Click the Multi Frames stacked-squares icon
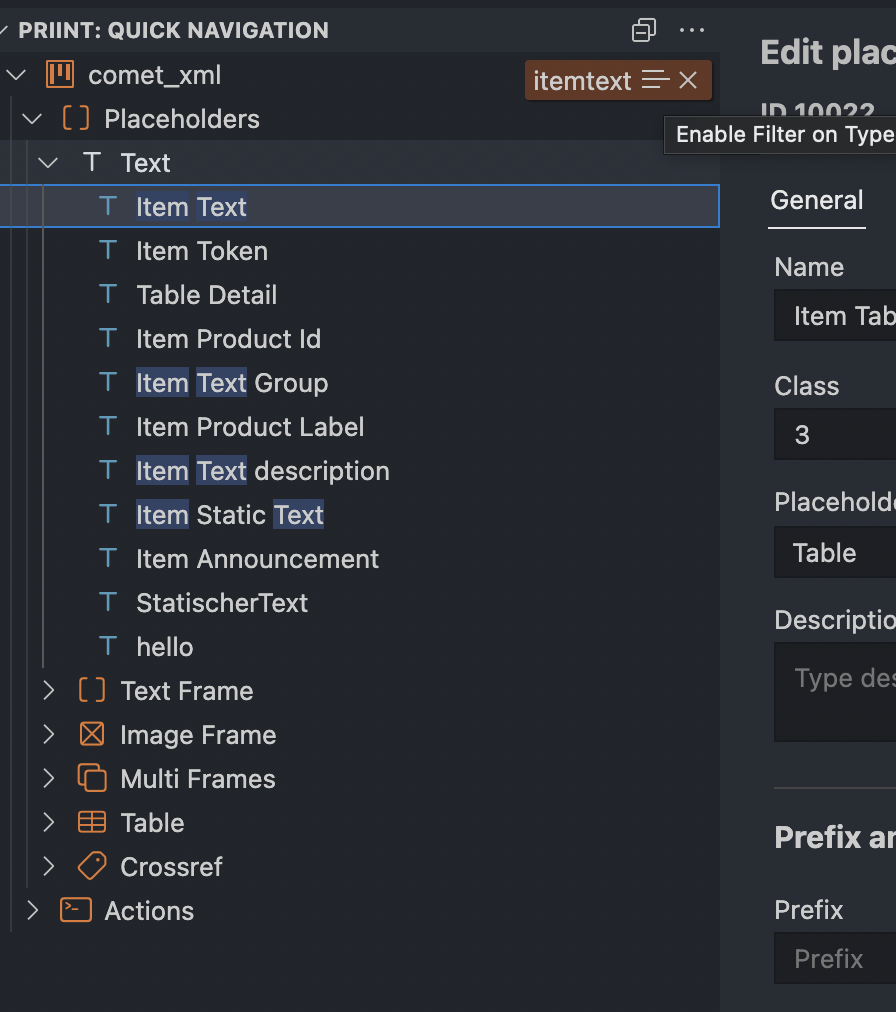The height and width of the screenshot is (1012, 896). [x=92, y=778]
